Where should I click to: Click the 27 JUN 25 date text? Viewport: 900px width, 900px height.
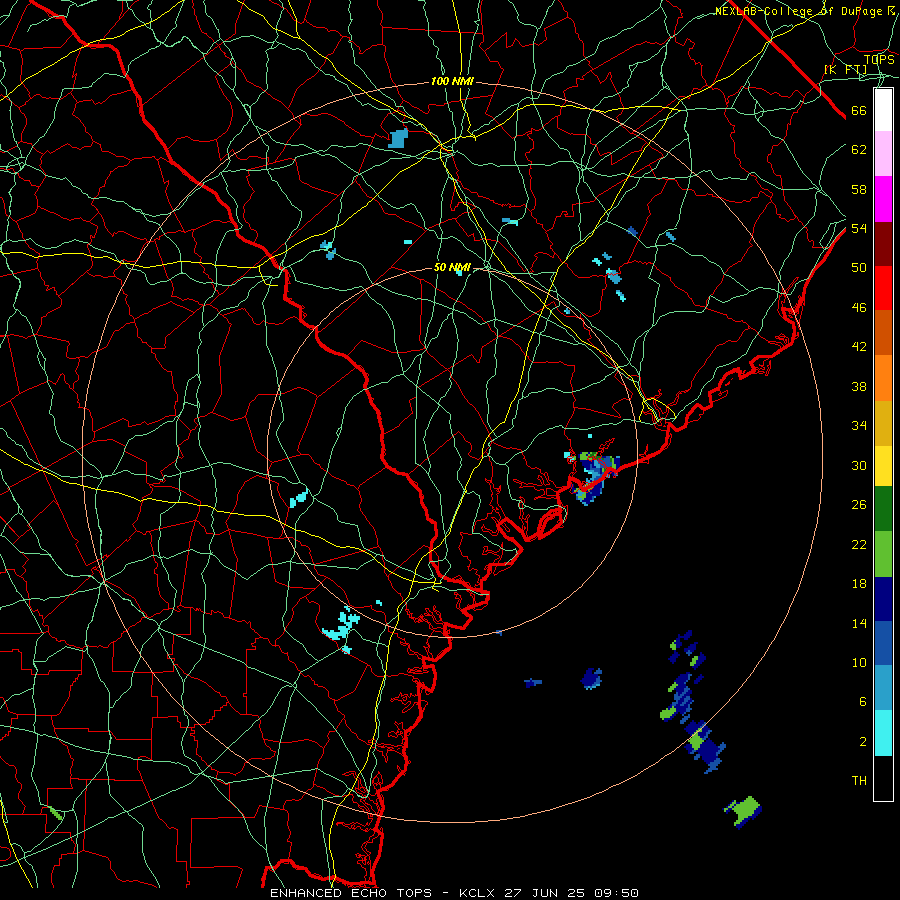(544, 893)
